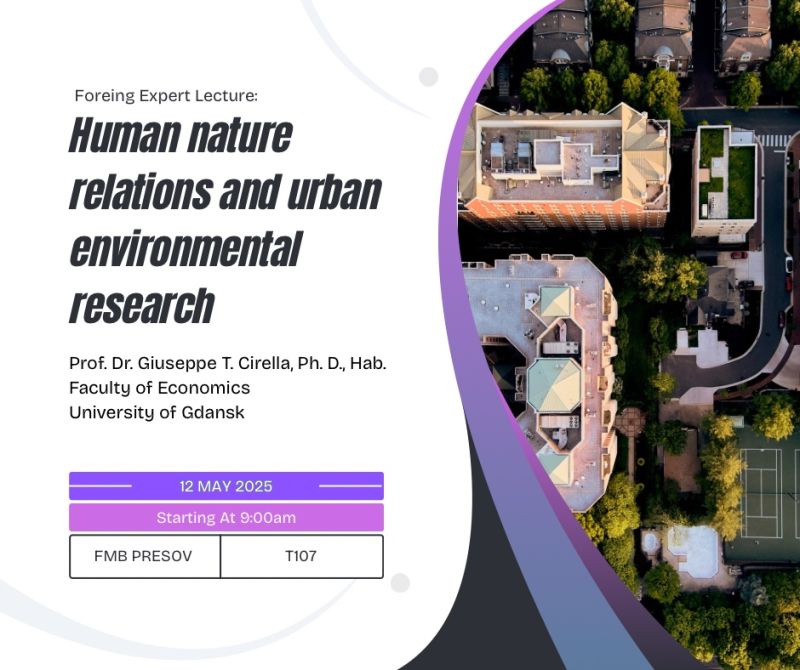800x670 pixels.
Task: Select the word "environmental" in the title
Action: (x=184, y=248)
